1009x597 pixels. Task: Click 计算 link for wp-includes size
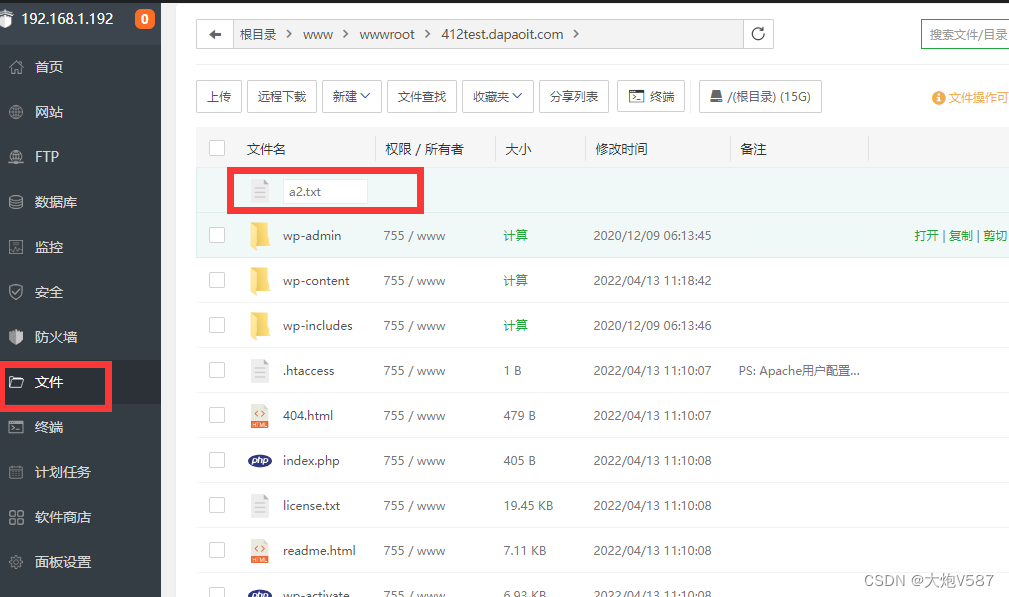click(x=515, y=326)
